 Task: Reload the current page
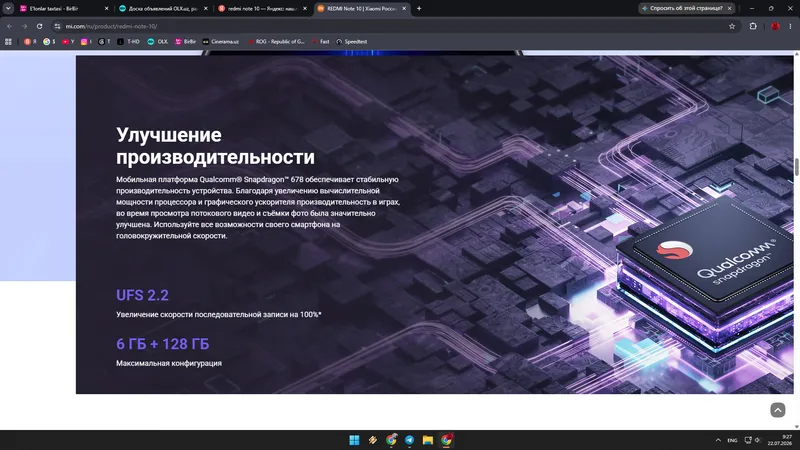pyautogui.click(x=39, y=26)
